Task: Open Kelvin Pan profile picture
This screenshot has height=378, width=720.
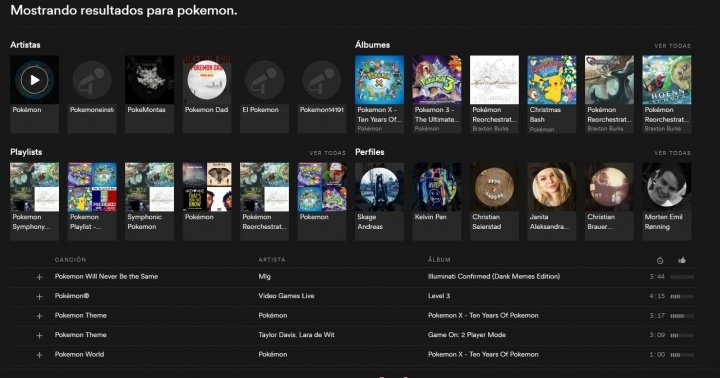Action: pyautogui.click(x=437, y=187)
